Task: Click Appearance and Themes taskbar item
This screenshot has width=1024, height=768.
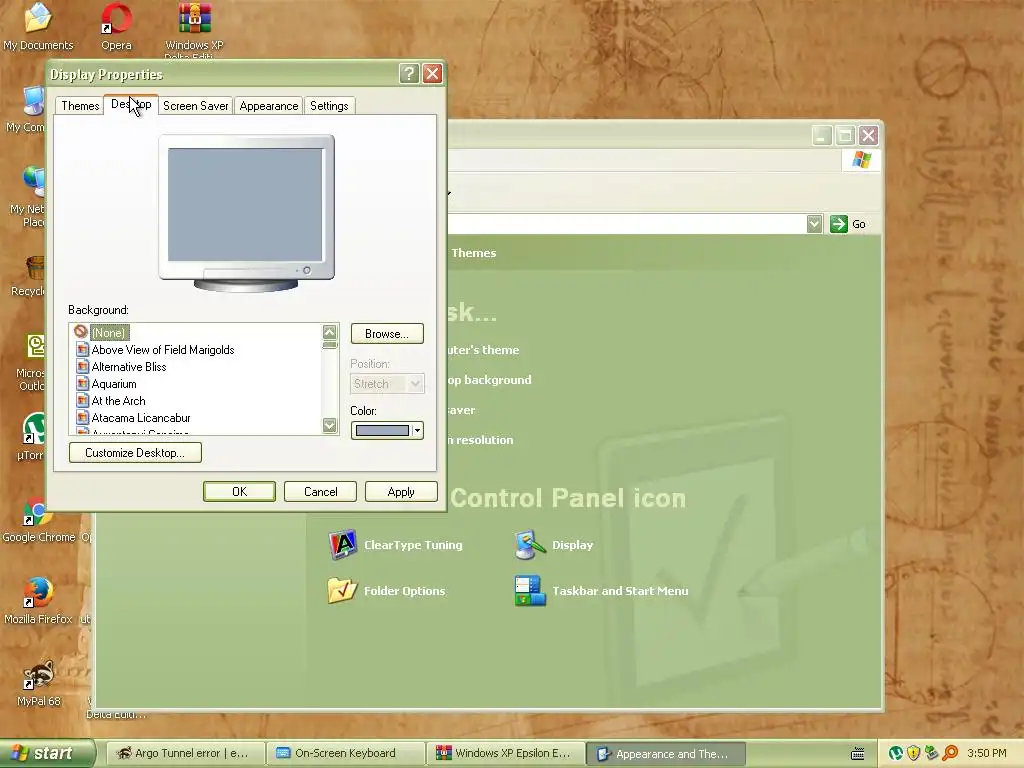Action: tap(665, 754)
